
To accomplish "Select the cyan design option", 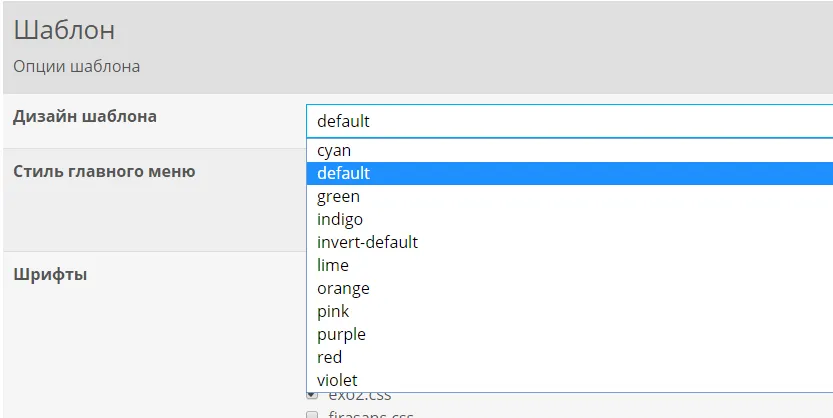I will click(x=334, y=150).
